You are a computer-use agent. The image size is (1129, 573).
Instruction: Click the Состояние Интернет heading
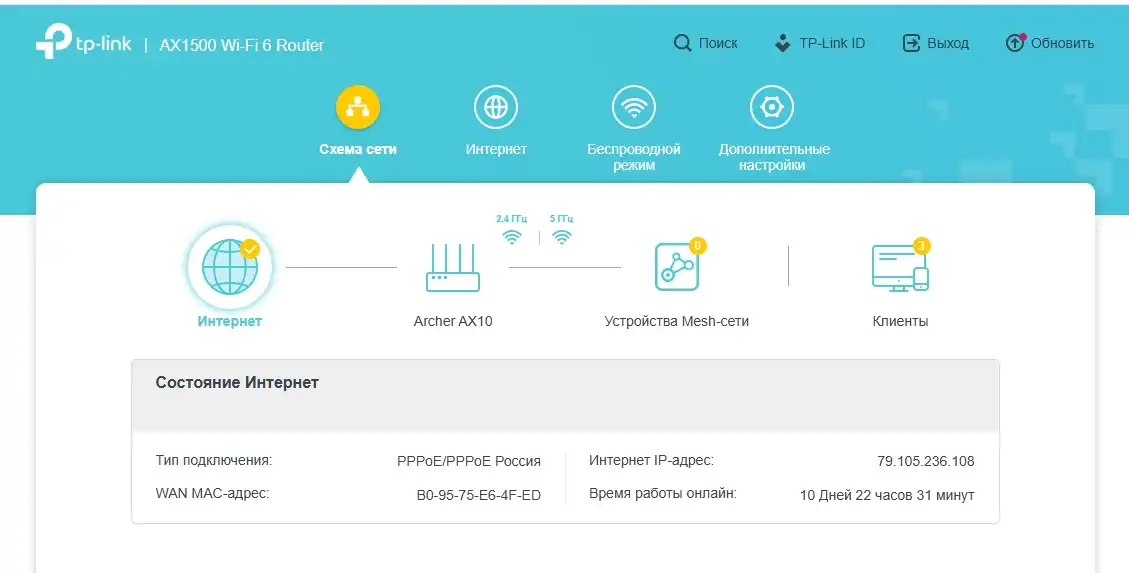[x=237, y=383]
